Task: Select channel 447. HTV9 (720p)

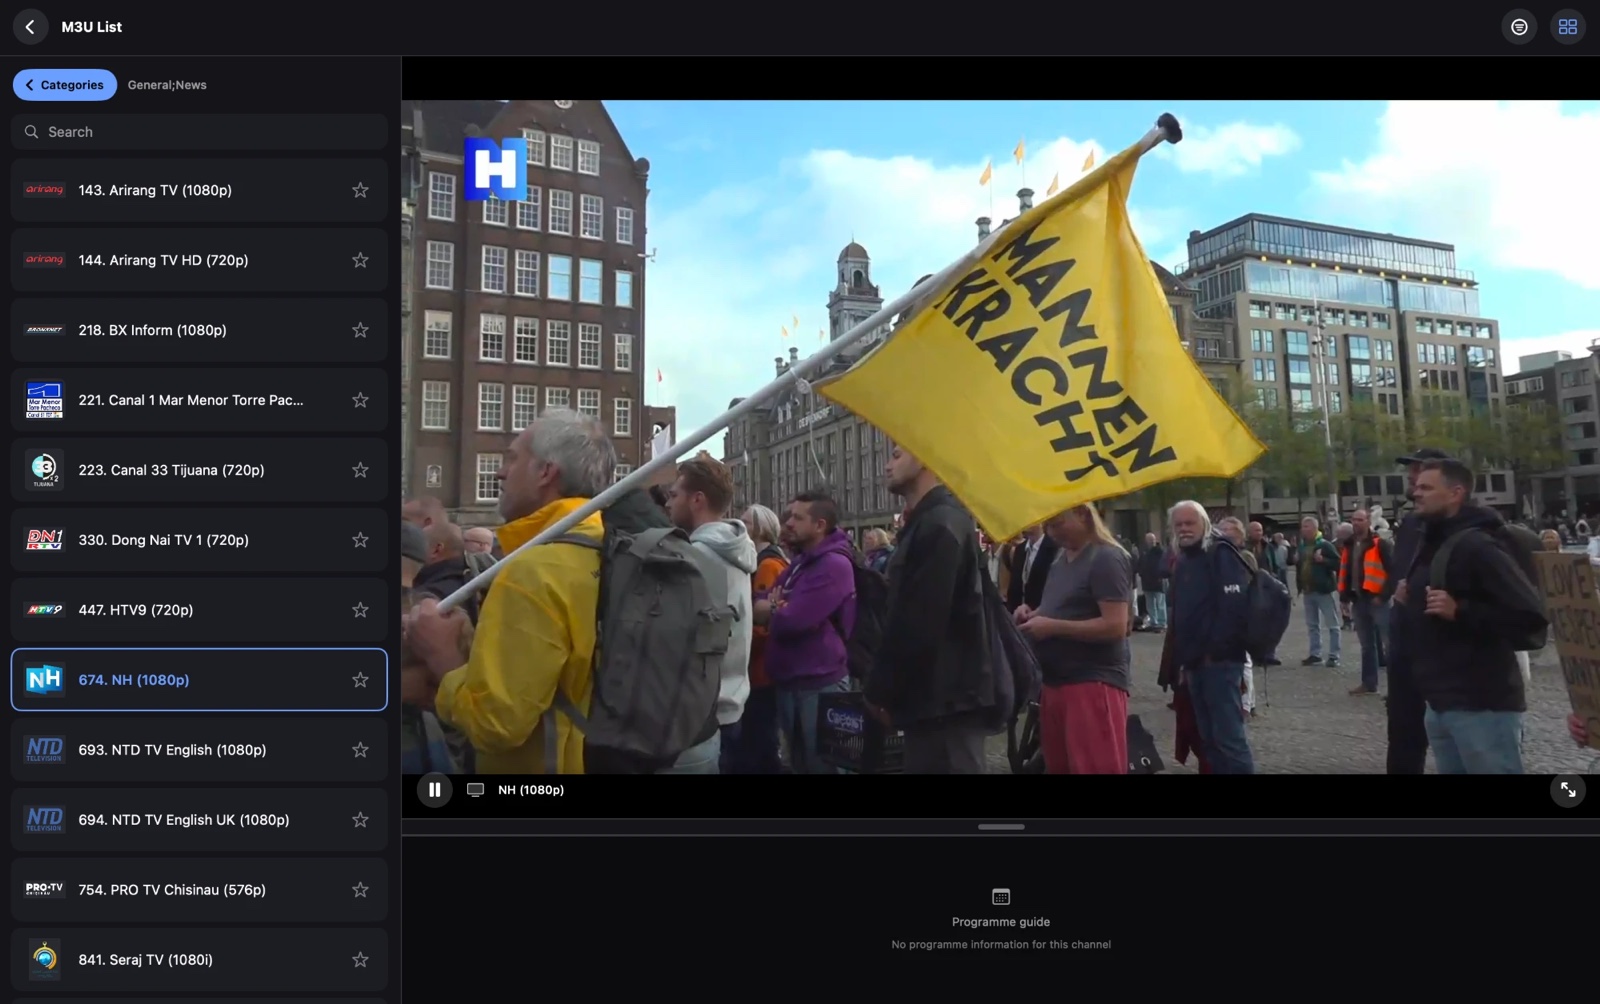Action: click(x=199, y=610)
